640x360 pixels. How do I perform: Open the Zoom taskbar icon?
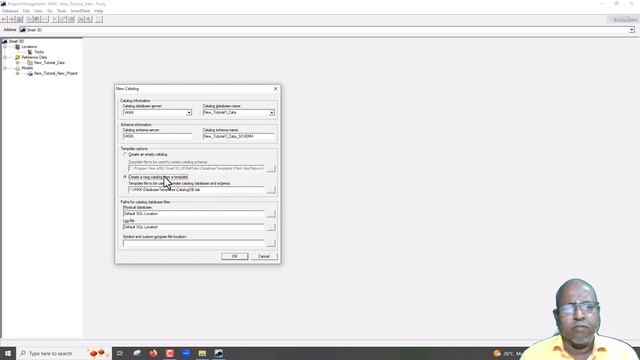point(186,353)
